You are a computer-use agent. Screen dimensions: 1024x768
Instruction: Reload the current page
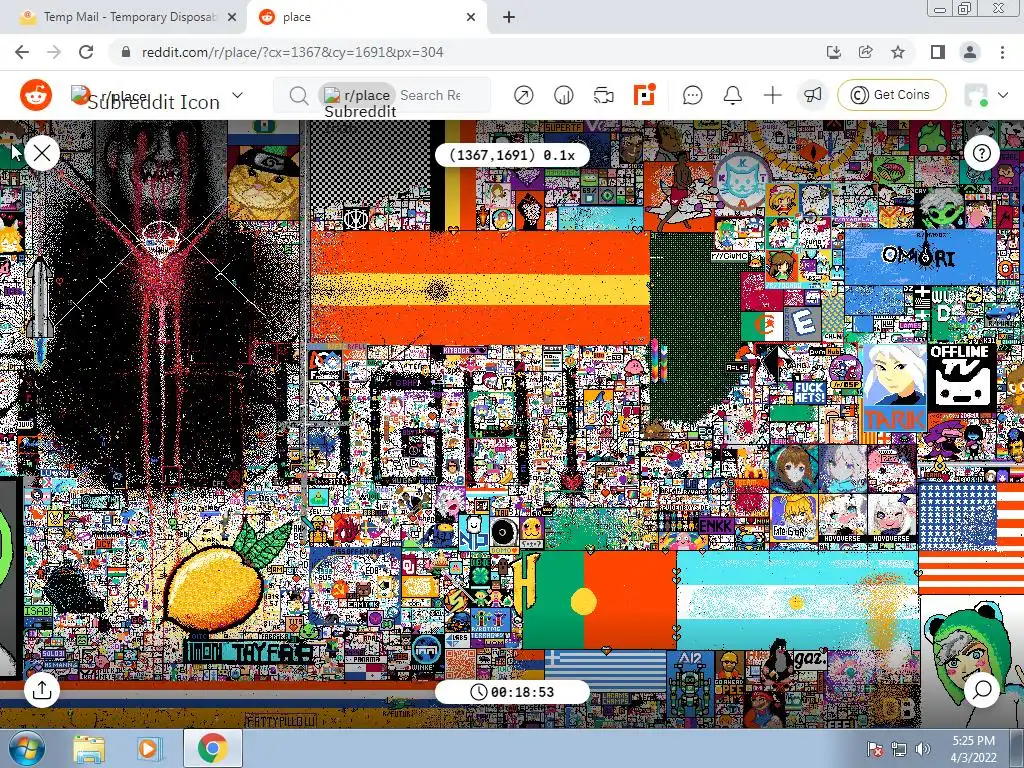click(86, 52)
